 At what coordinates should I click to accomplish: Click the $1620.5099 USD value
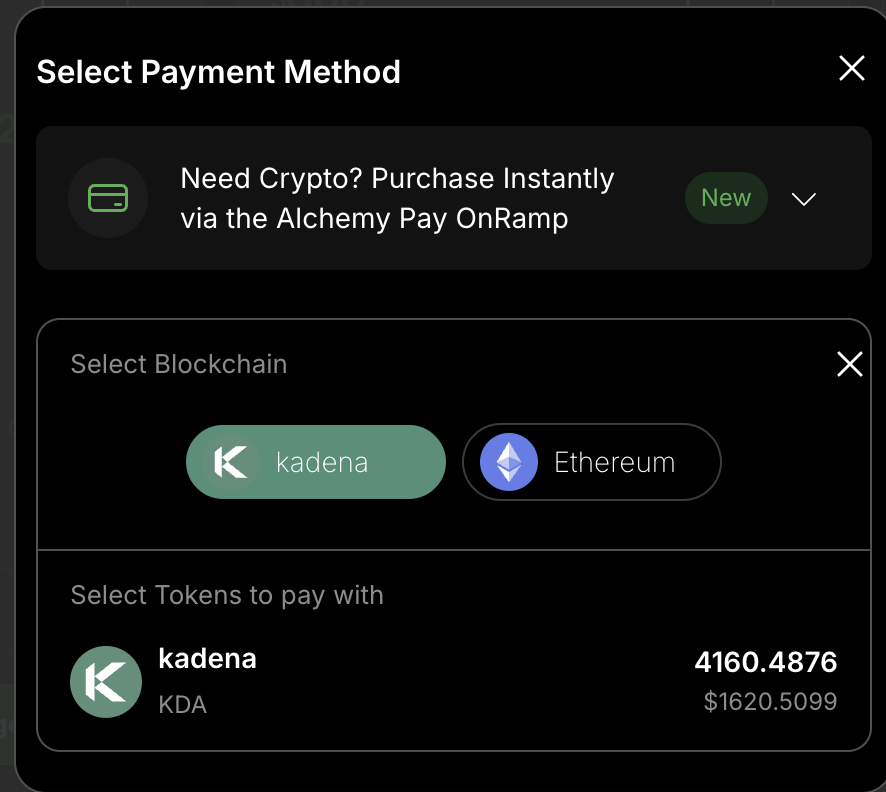pyautogui.click(x=770, y=702)
